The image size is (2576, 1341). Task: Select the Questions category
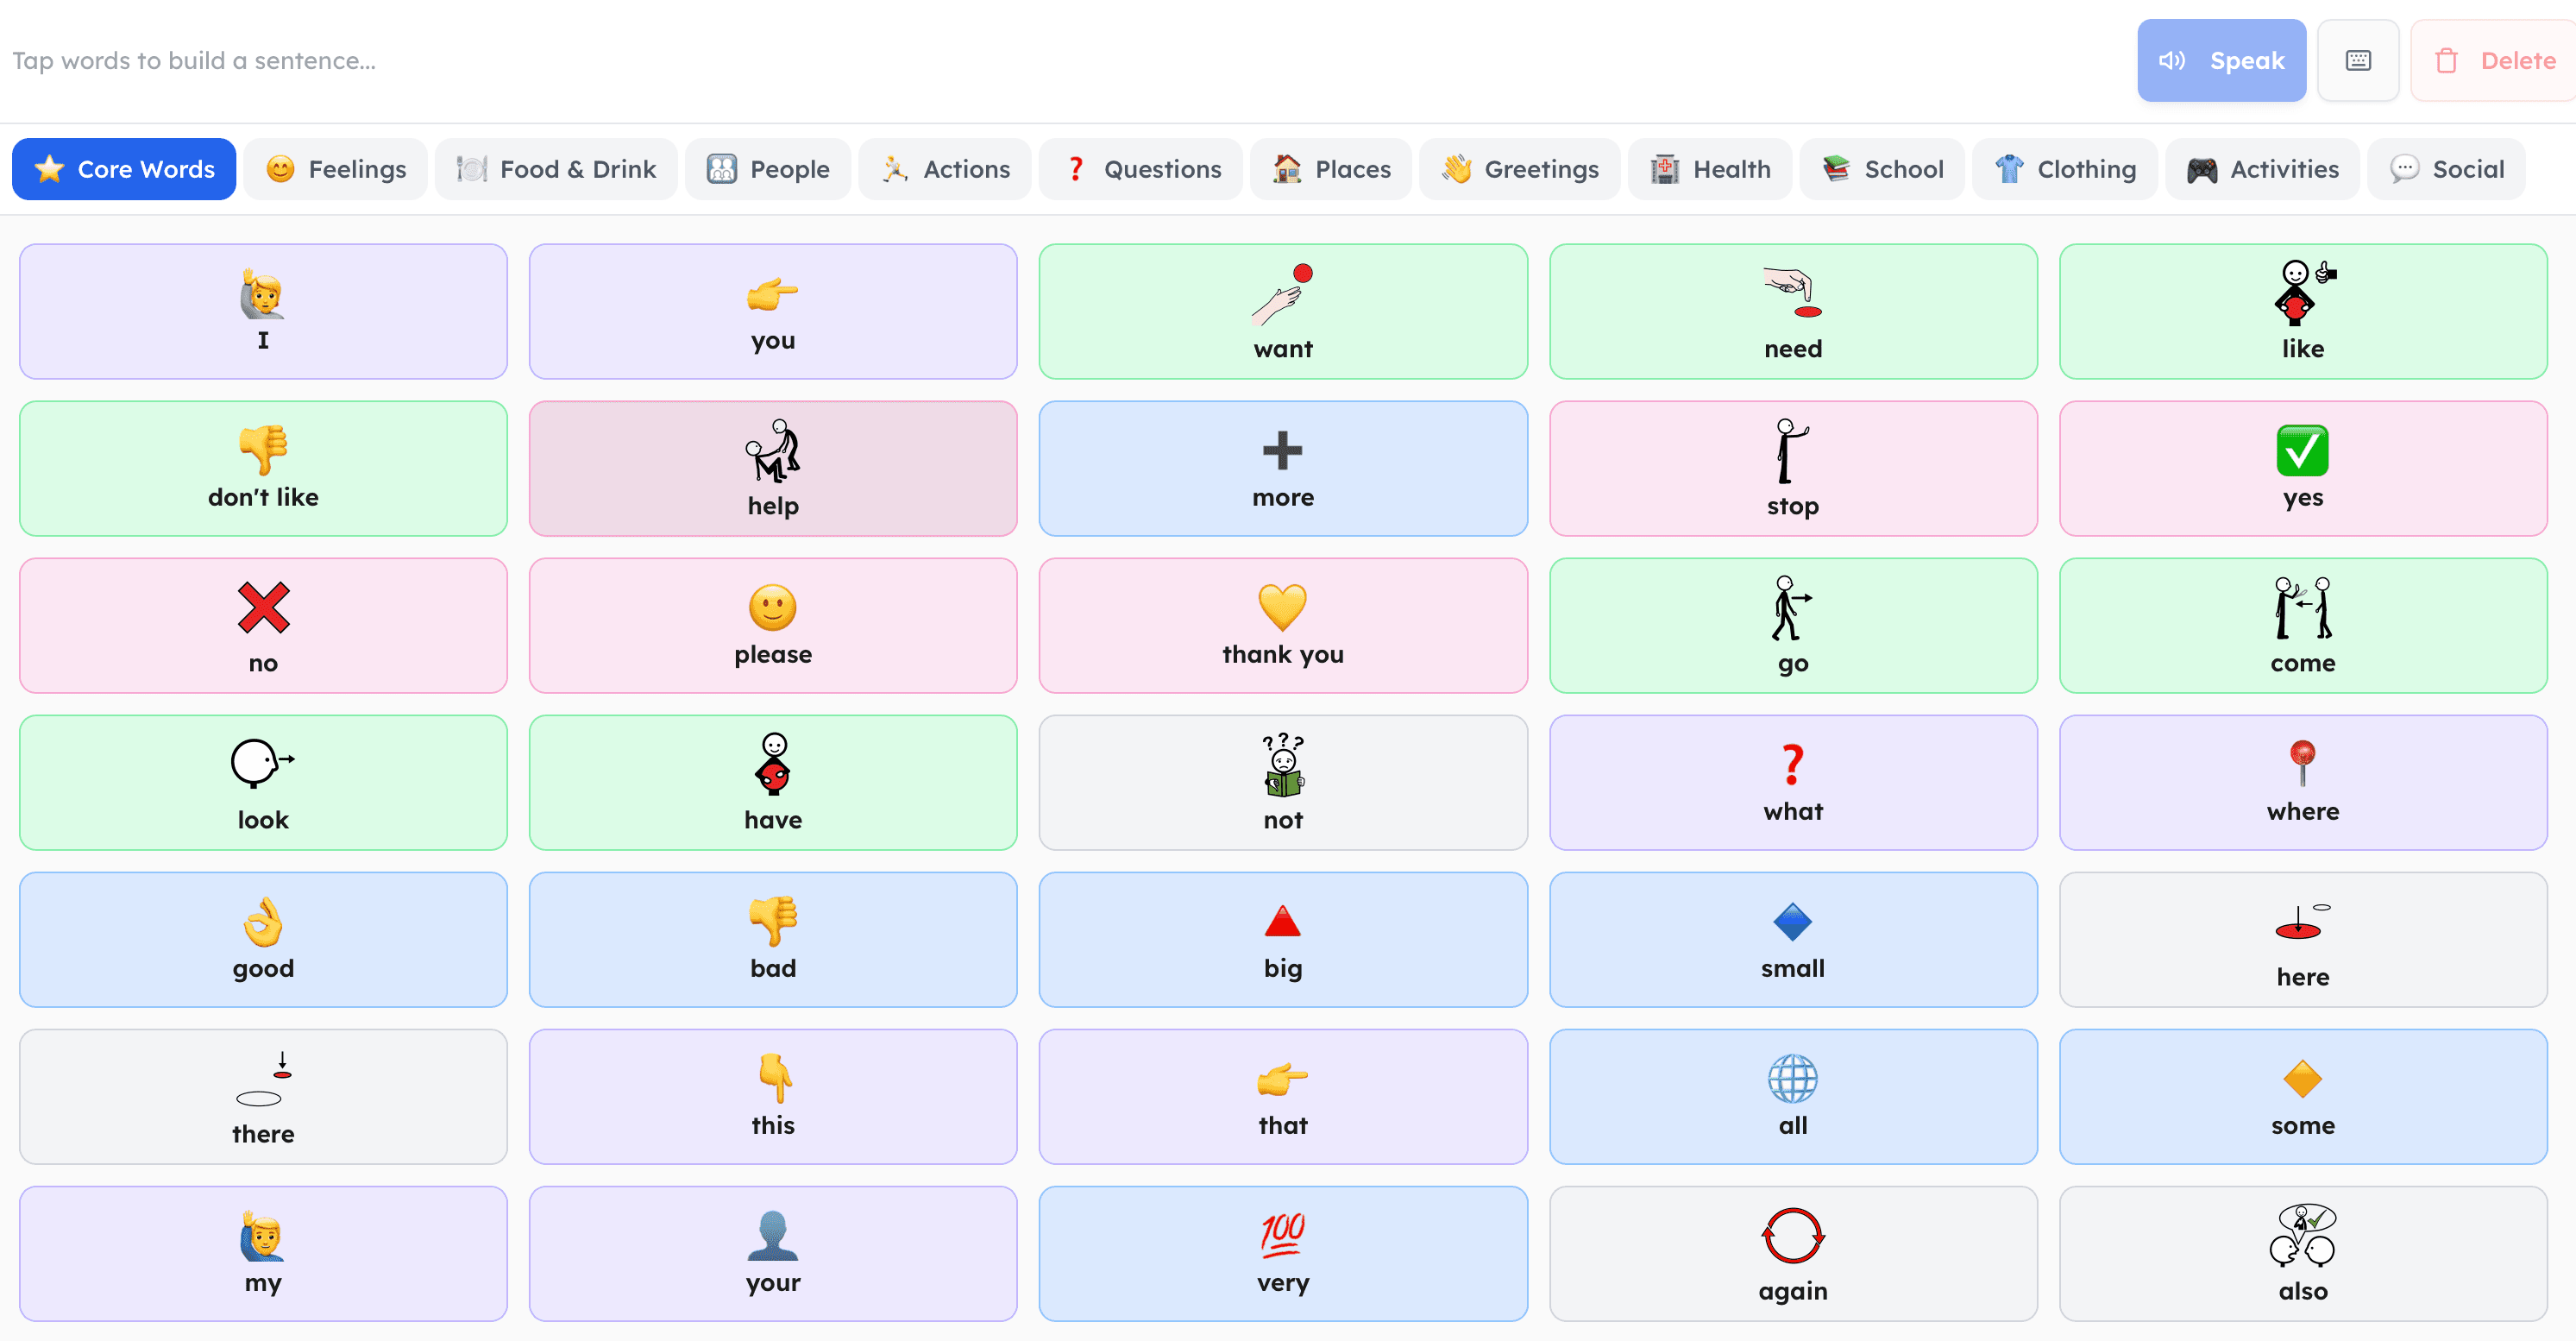point(1141,169)
